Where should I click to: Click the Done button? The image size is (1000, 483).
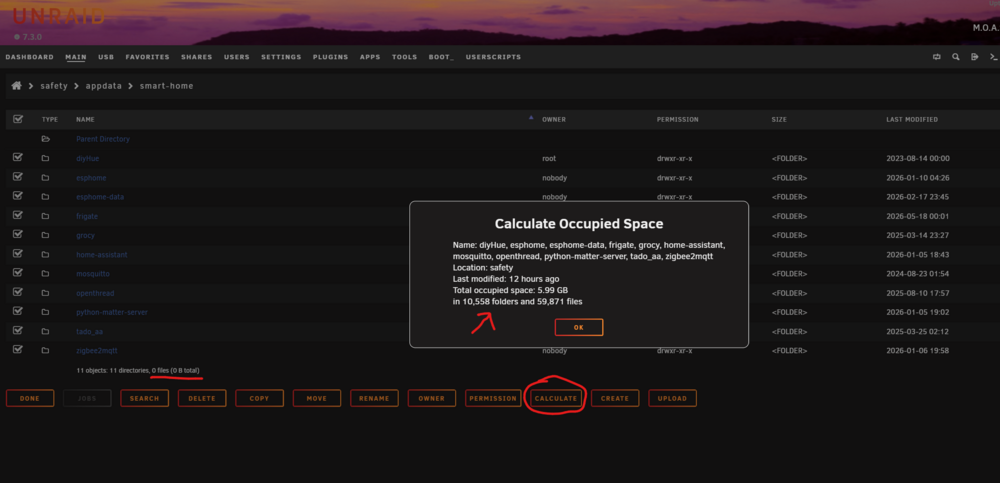coord(29,398)
